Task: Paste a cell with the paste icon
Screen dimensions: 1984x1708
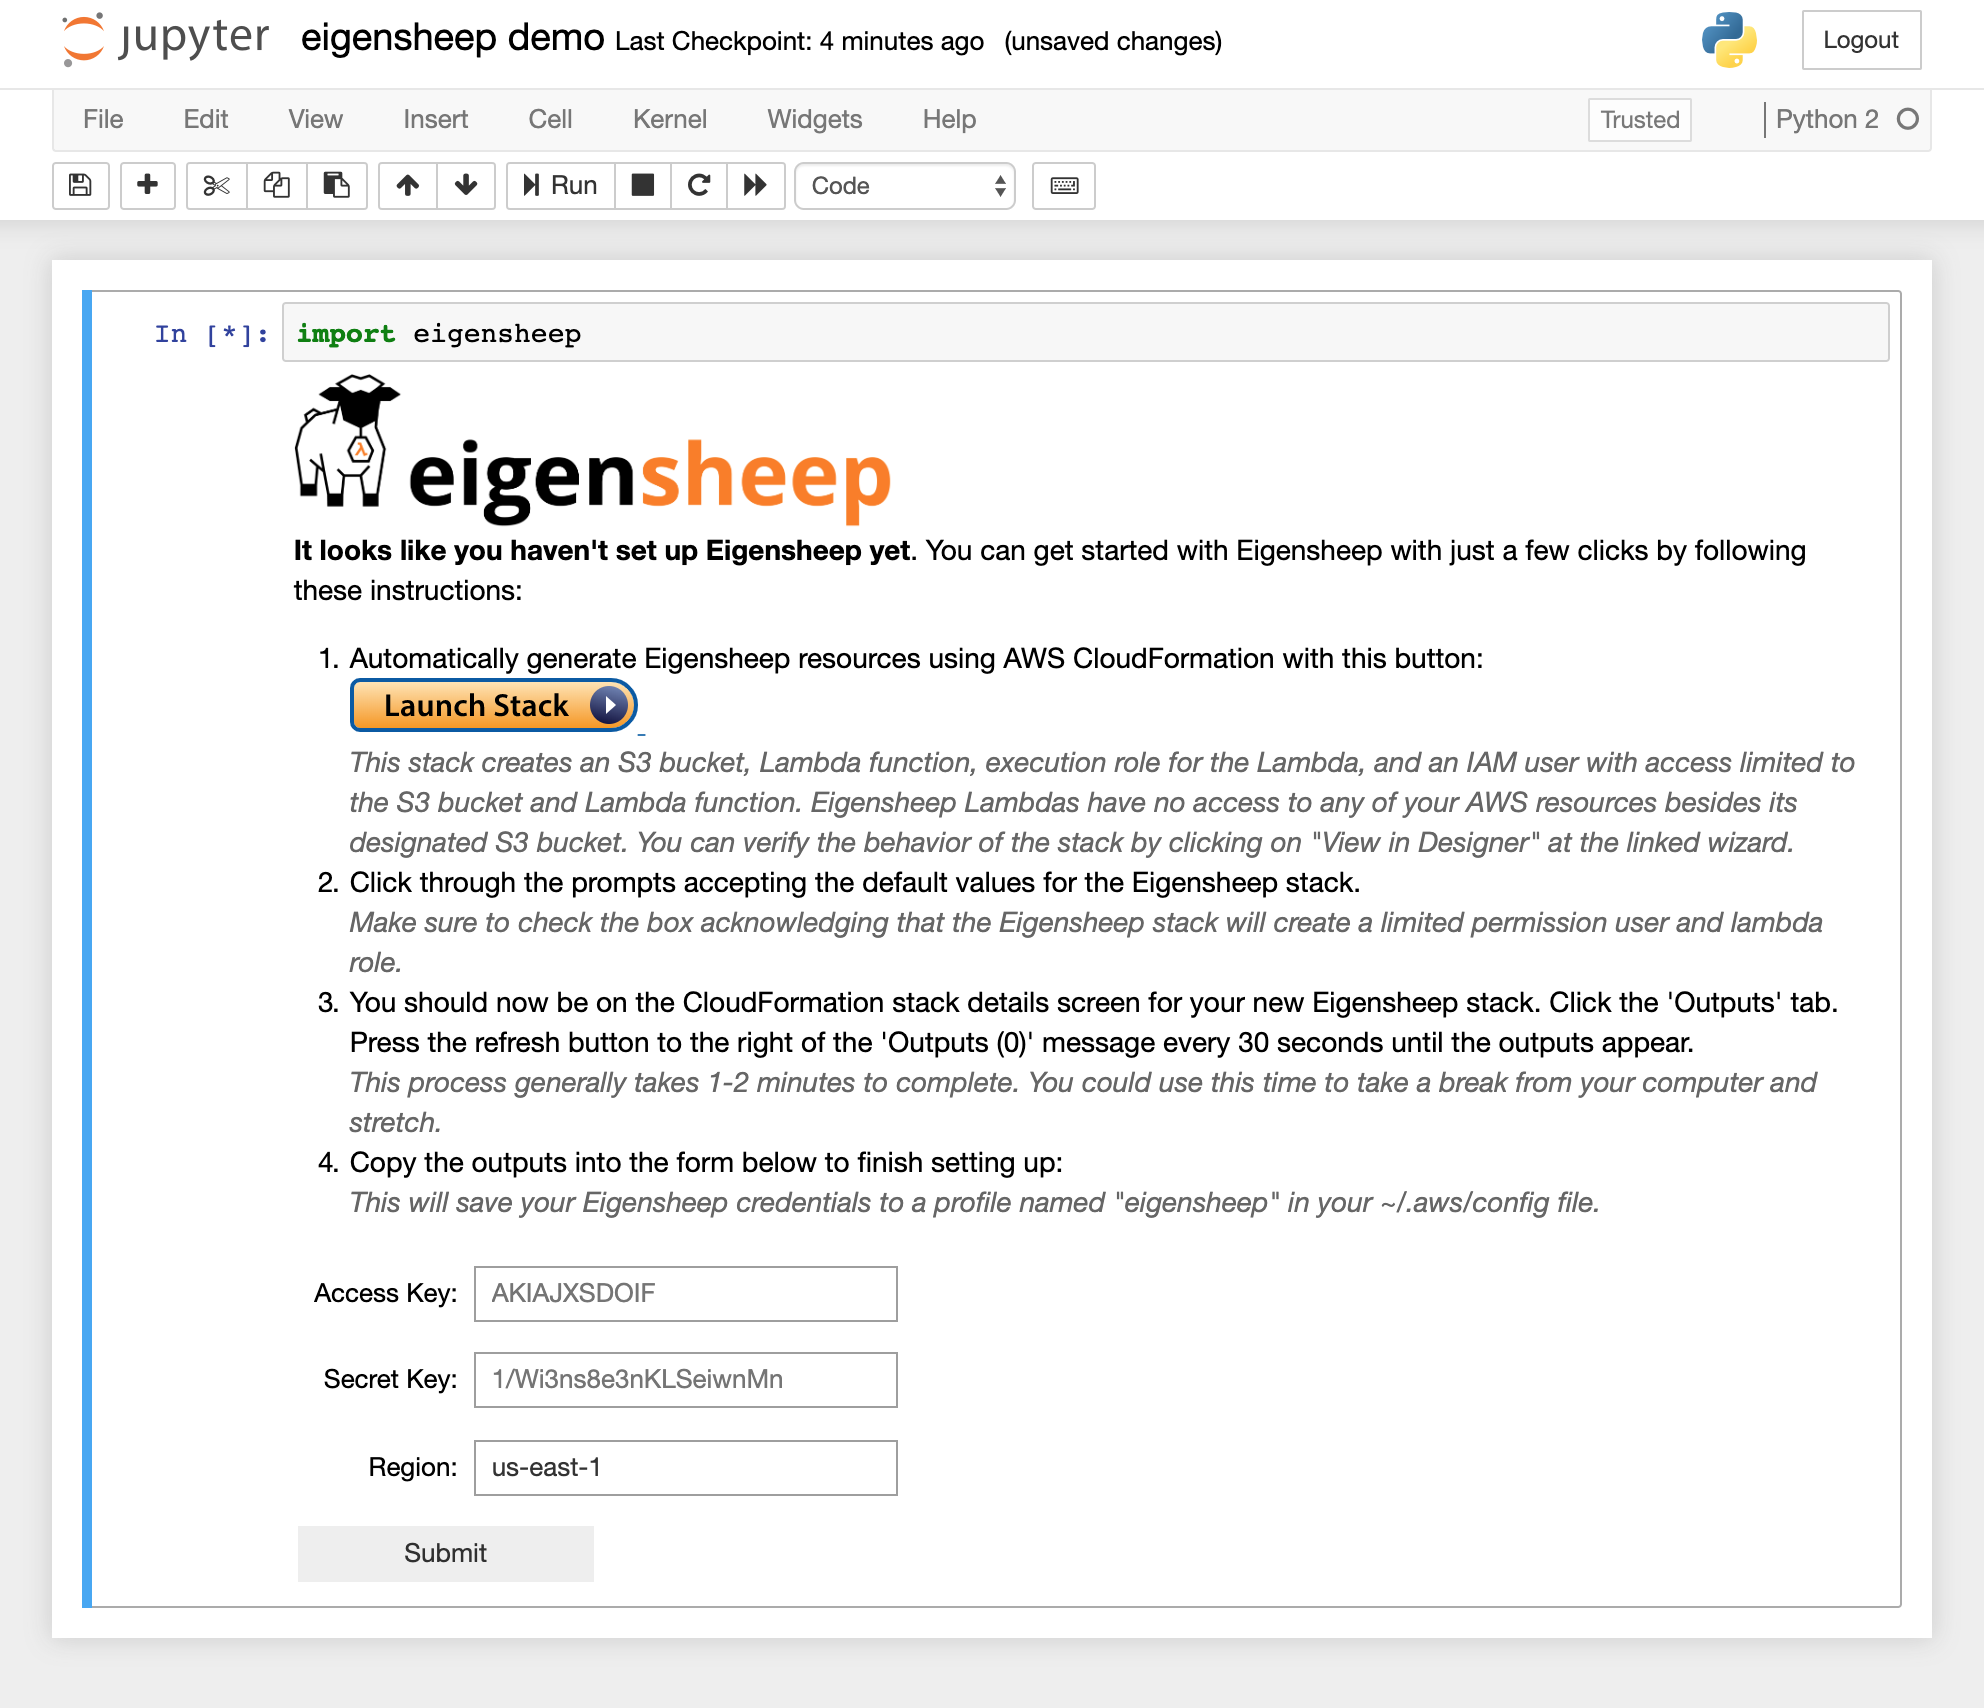Action: tap(337, 186)
